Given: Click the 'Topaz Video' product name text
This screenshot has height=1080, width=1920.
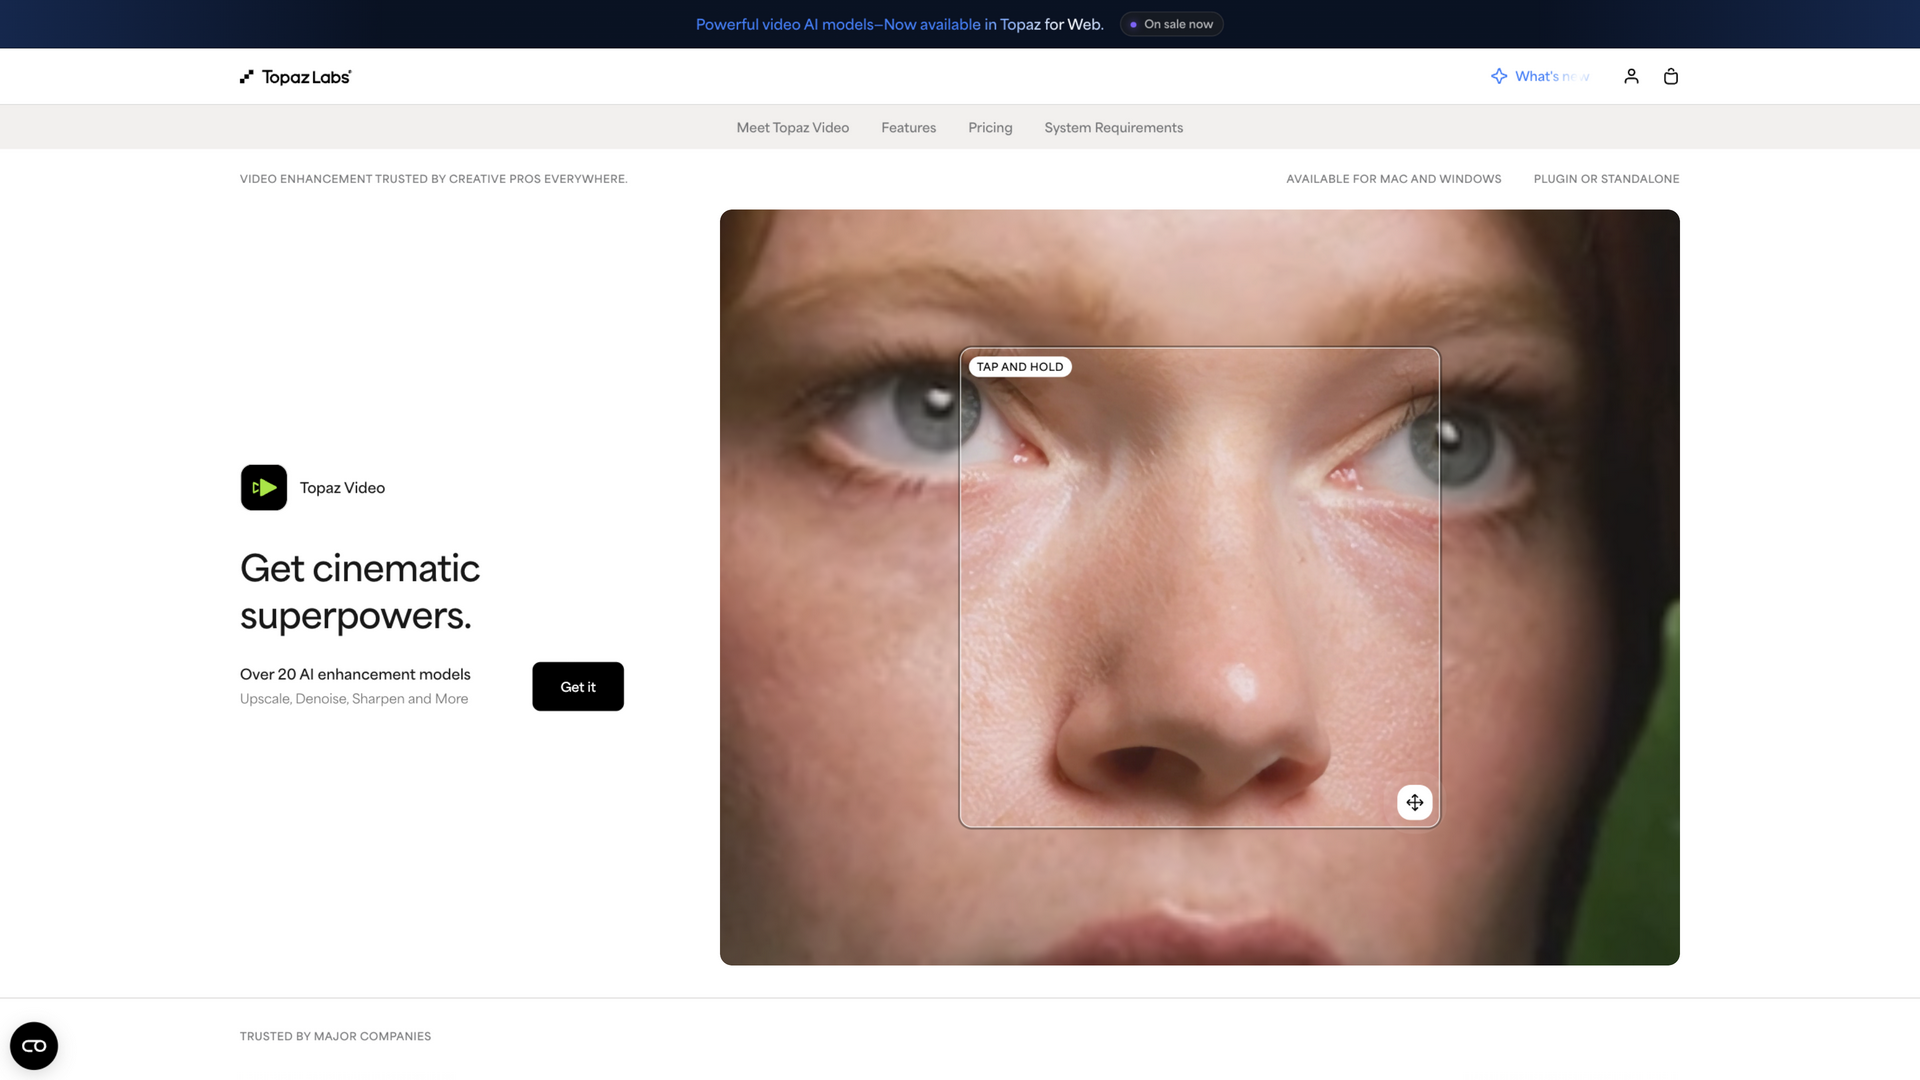Looking at the screenshot, I should tap(342, 488).
